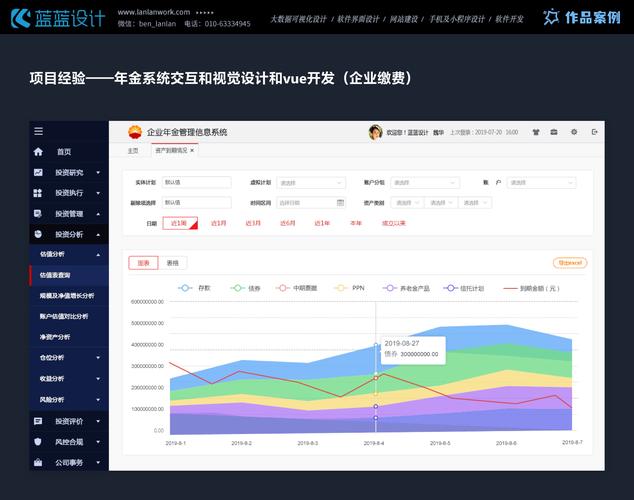This screenshot has width=634, height=500.
Task: Click the 投资研究 chart icon
Action: [38, 173]
